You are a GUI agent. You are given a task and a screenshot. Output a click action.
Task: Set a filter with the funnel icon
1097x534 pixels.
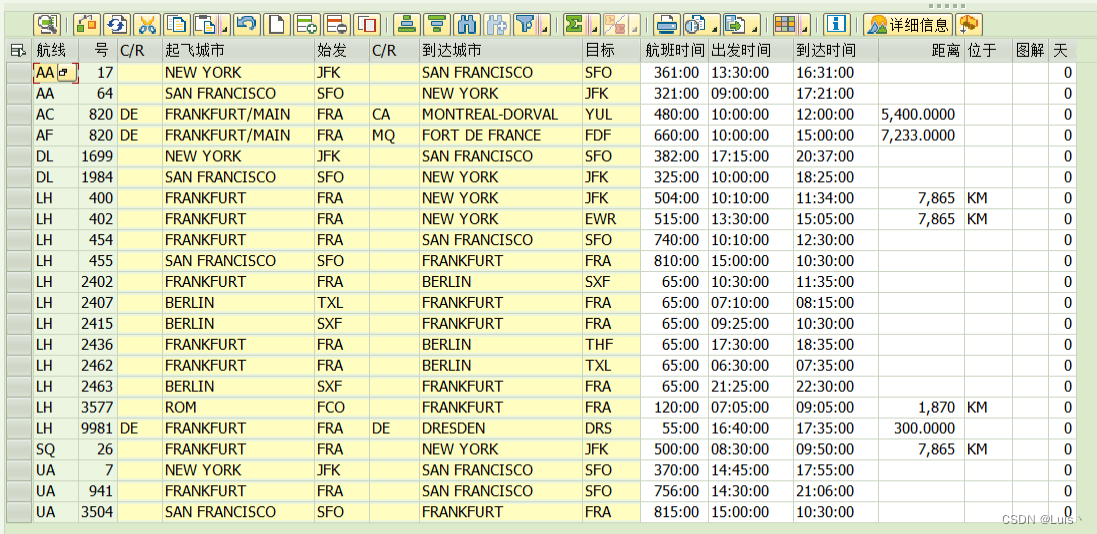523,24
